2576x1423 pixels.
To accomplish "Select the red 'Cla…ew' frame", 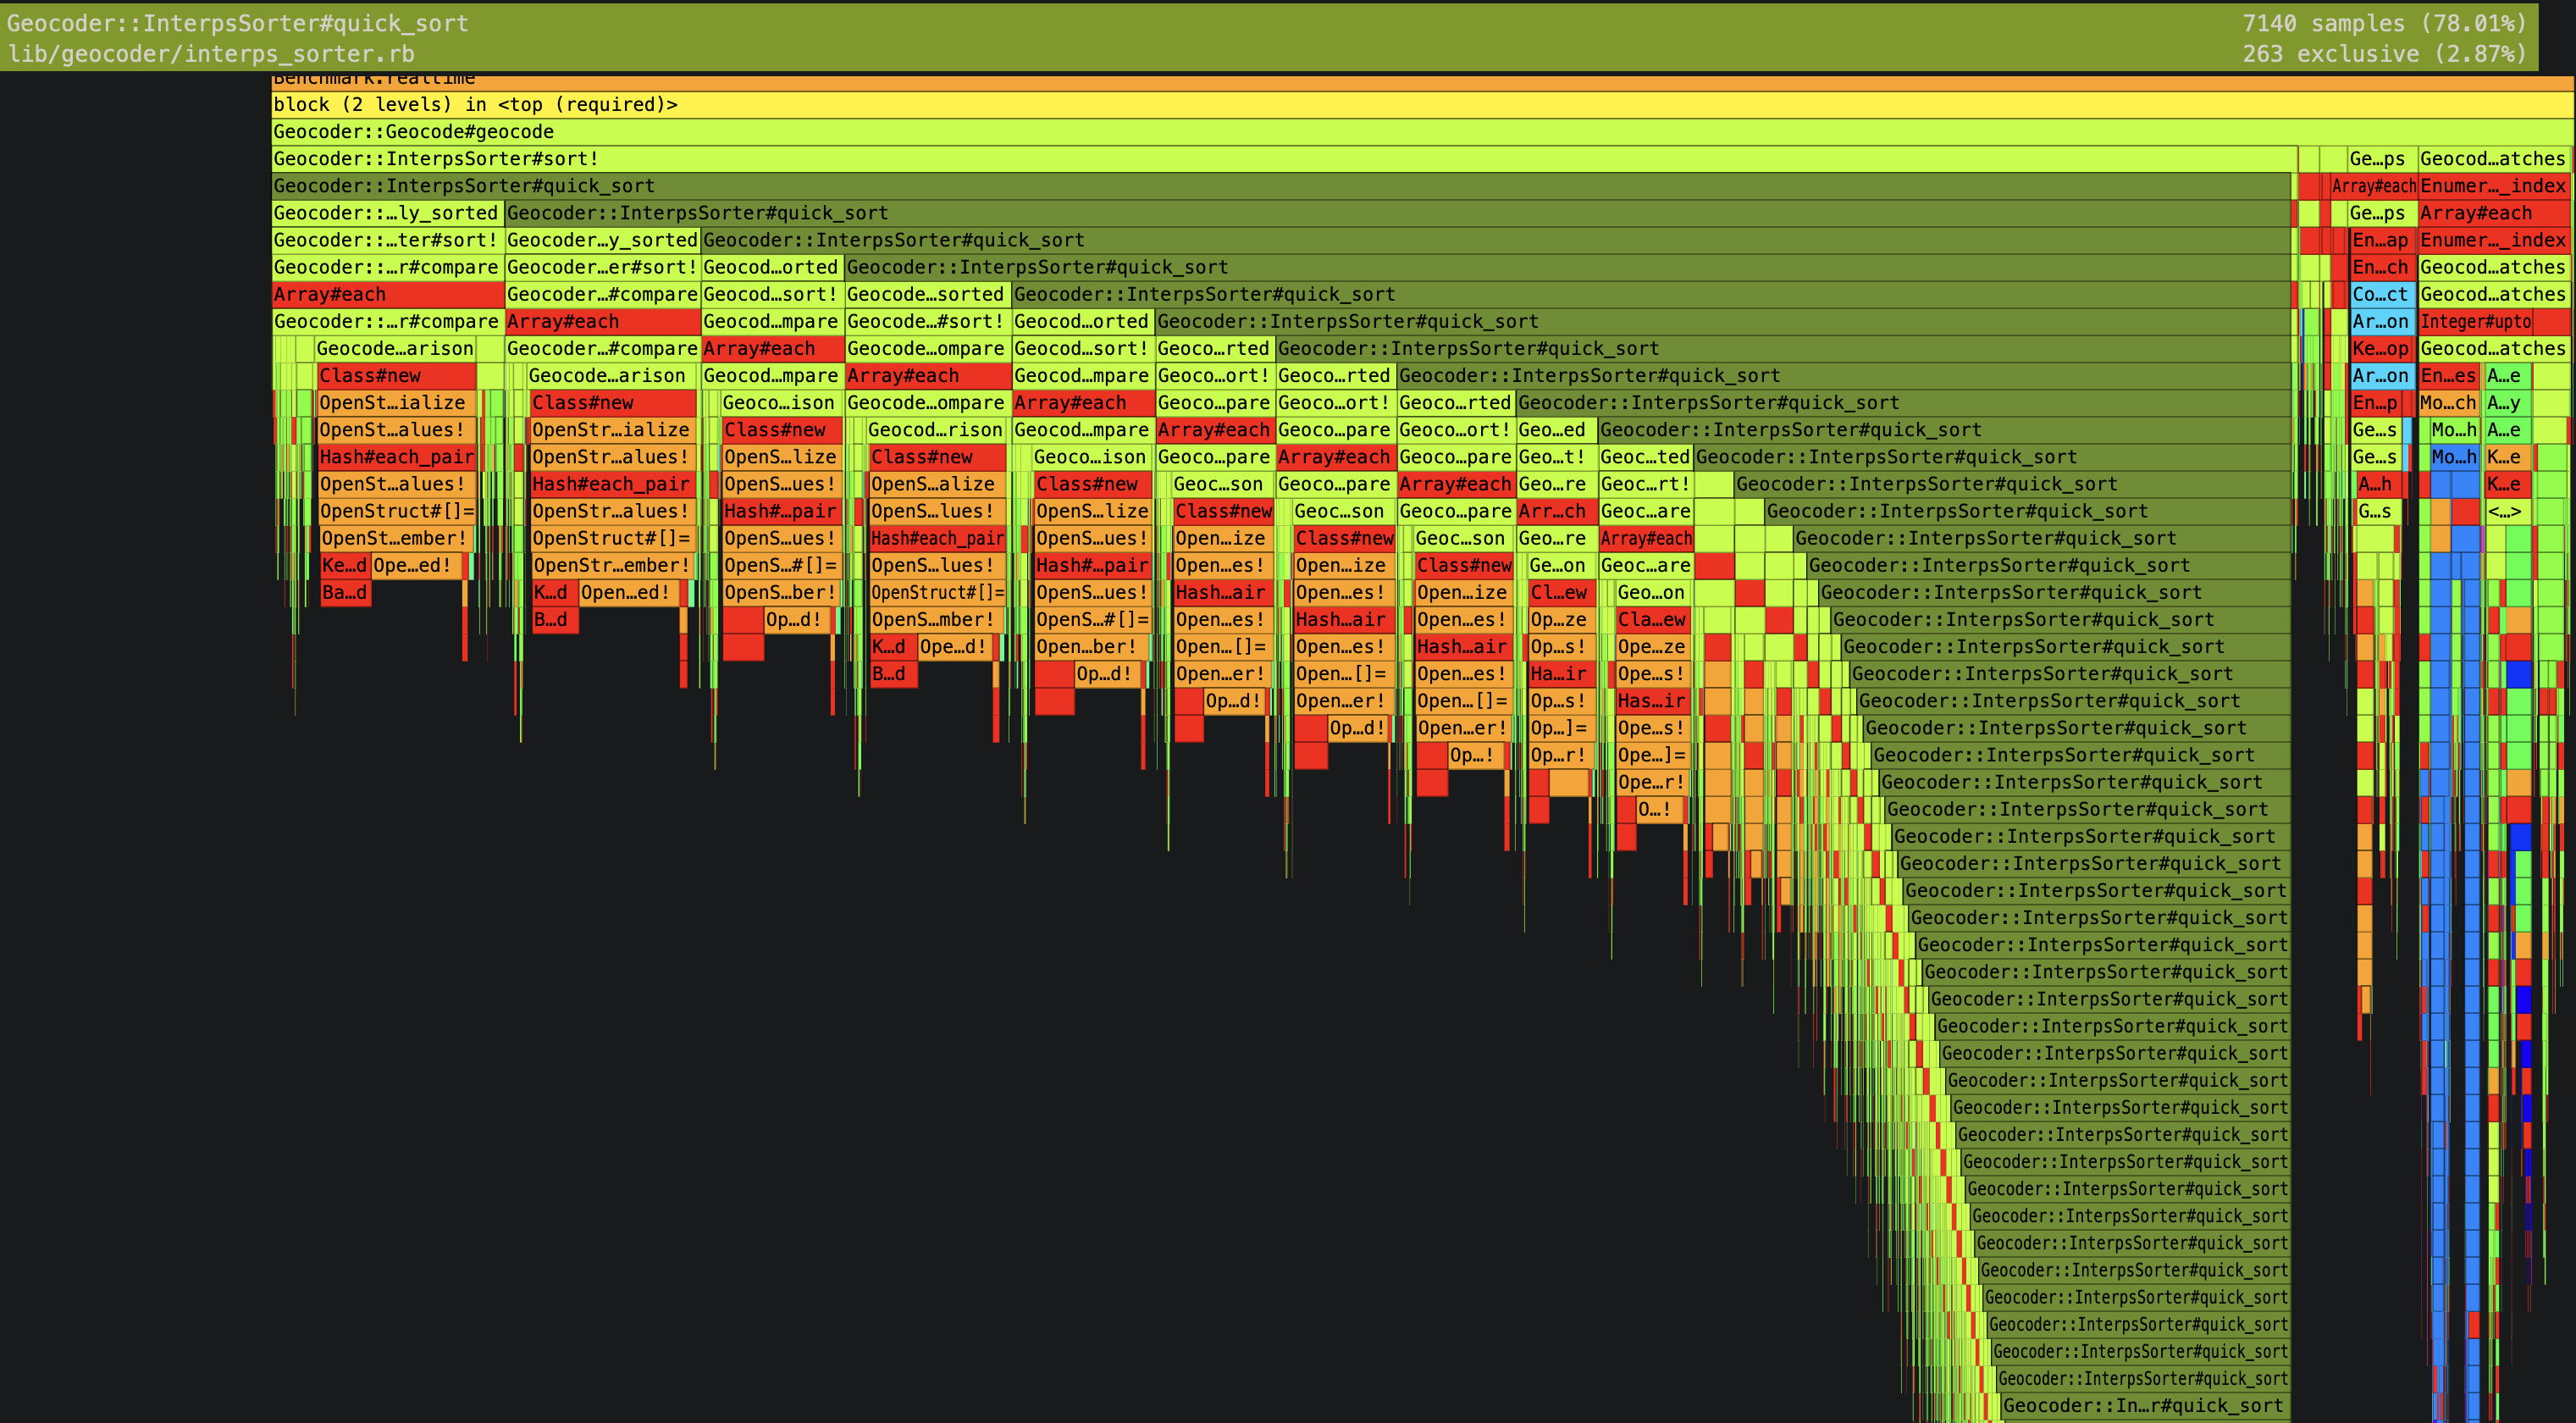I will coord(1652,619).
